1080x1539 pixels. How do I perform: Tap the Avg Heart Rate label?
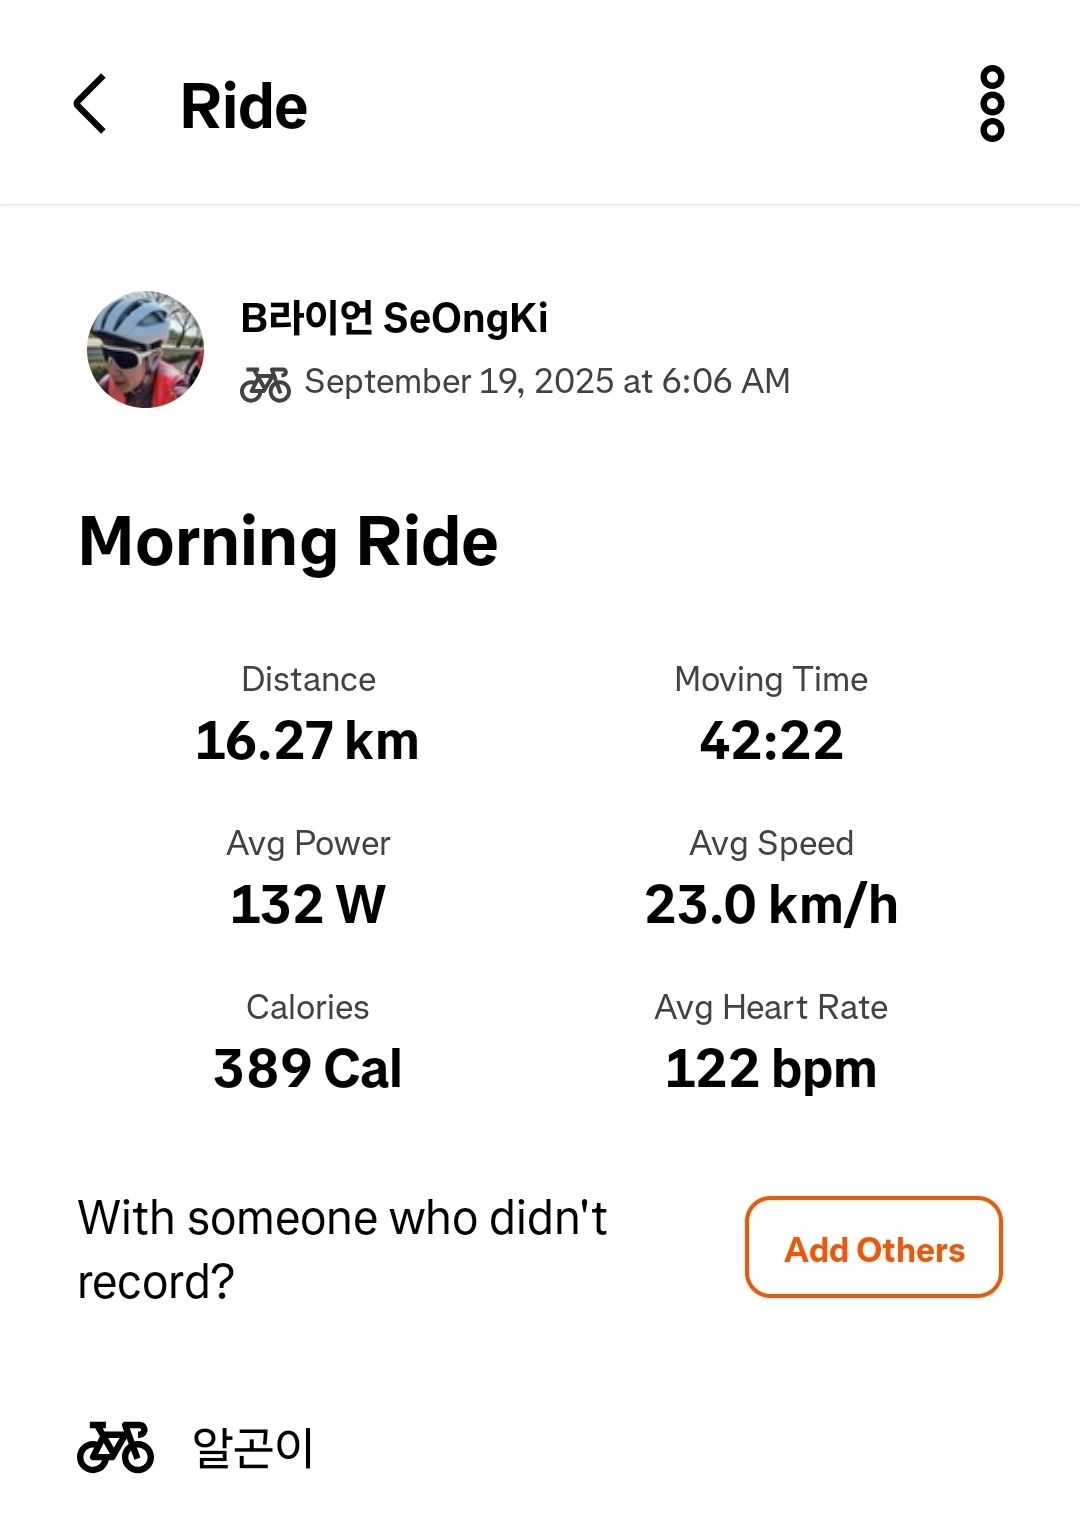click(x=771, y=1007)
